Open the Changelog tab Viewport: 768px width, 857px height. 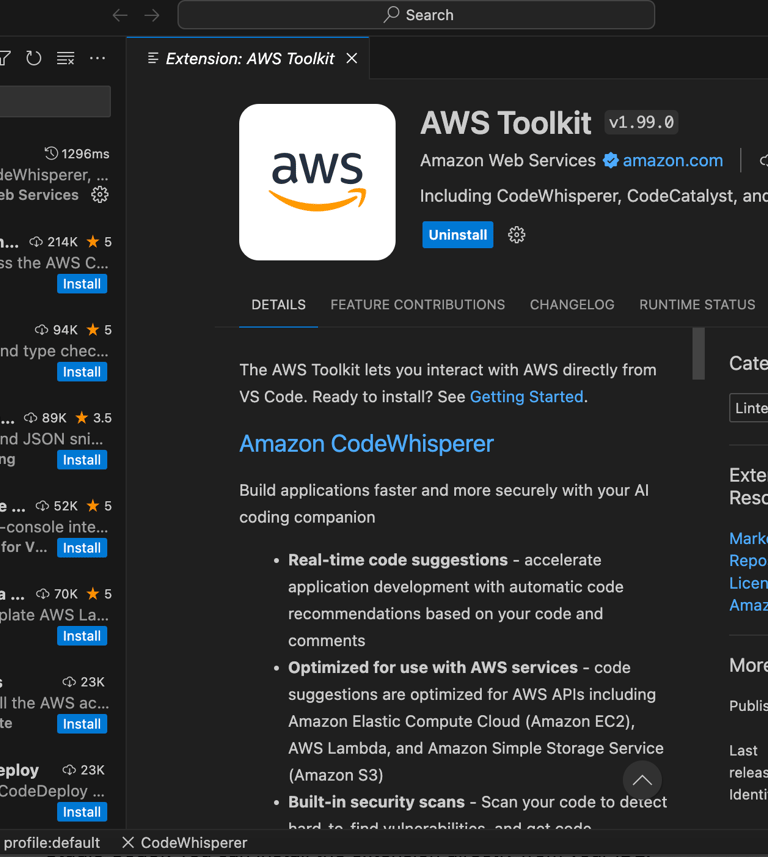pos(572,304)
